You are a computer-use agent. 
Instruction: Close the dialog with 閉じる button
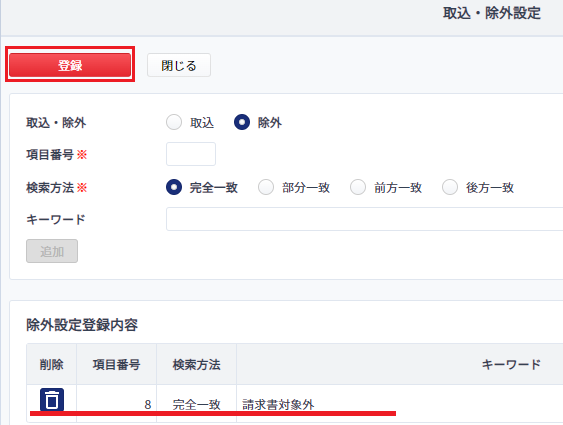tap(179, 65)
